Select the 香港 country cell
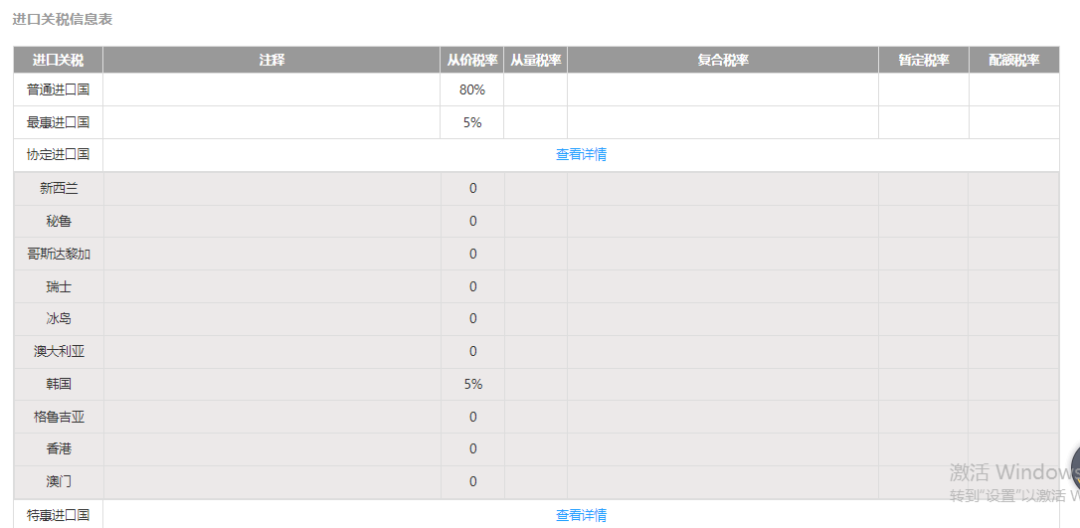The width and height of the screenshot is (1080, 528). point(59,449)
